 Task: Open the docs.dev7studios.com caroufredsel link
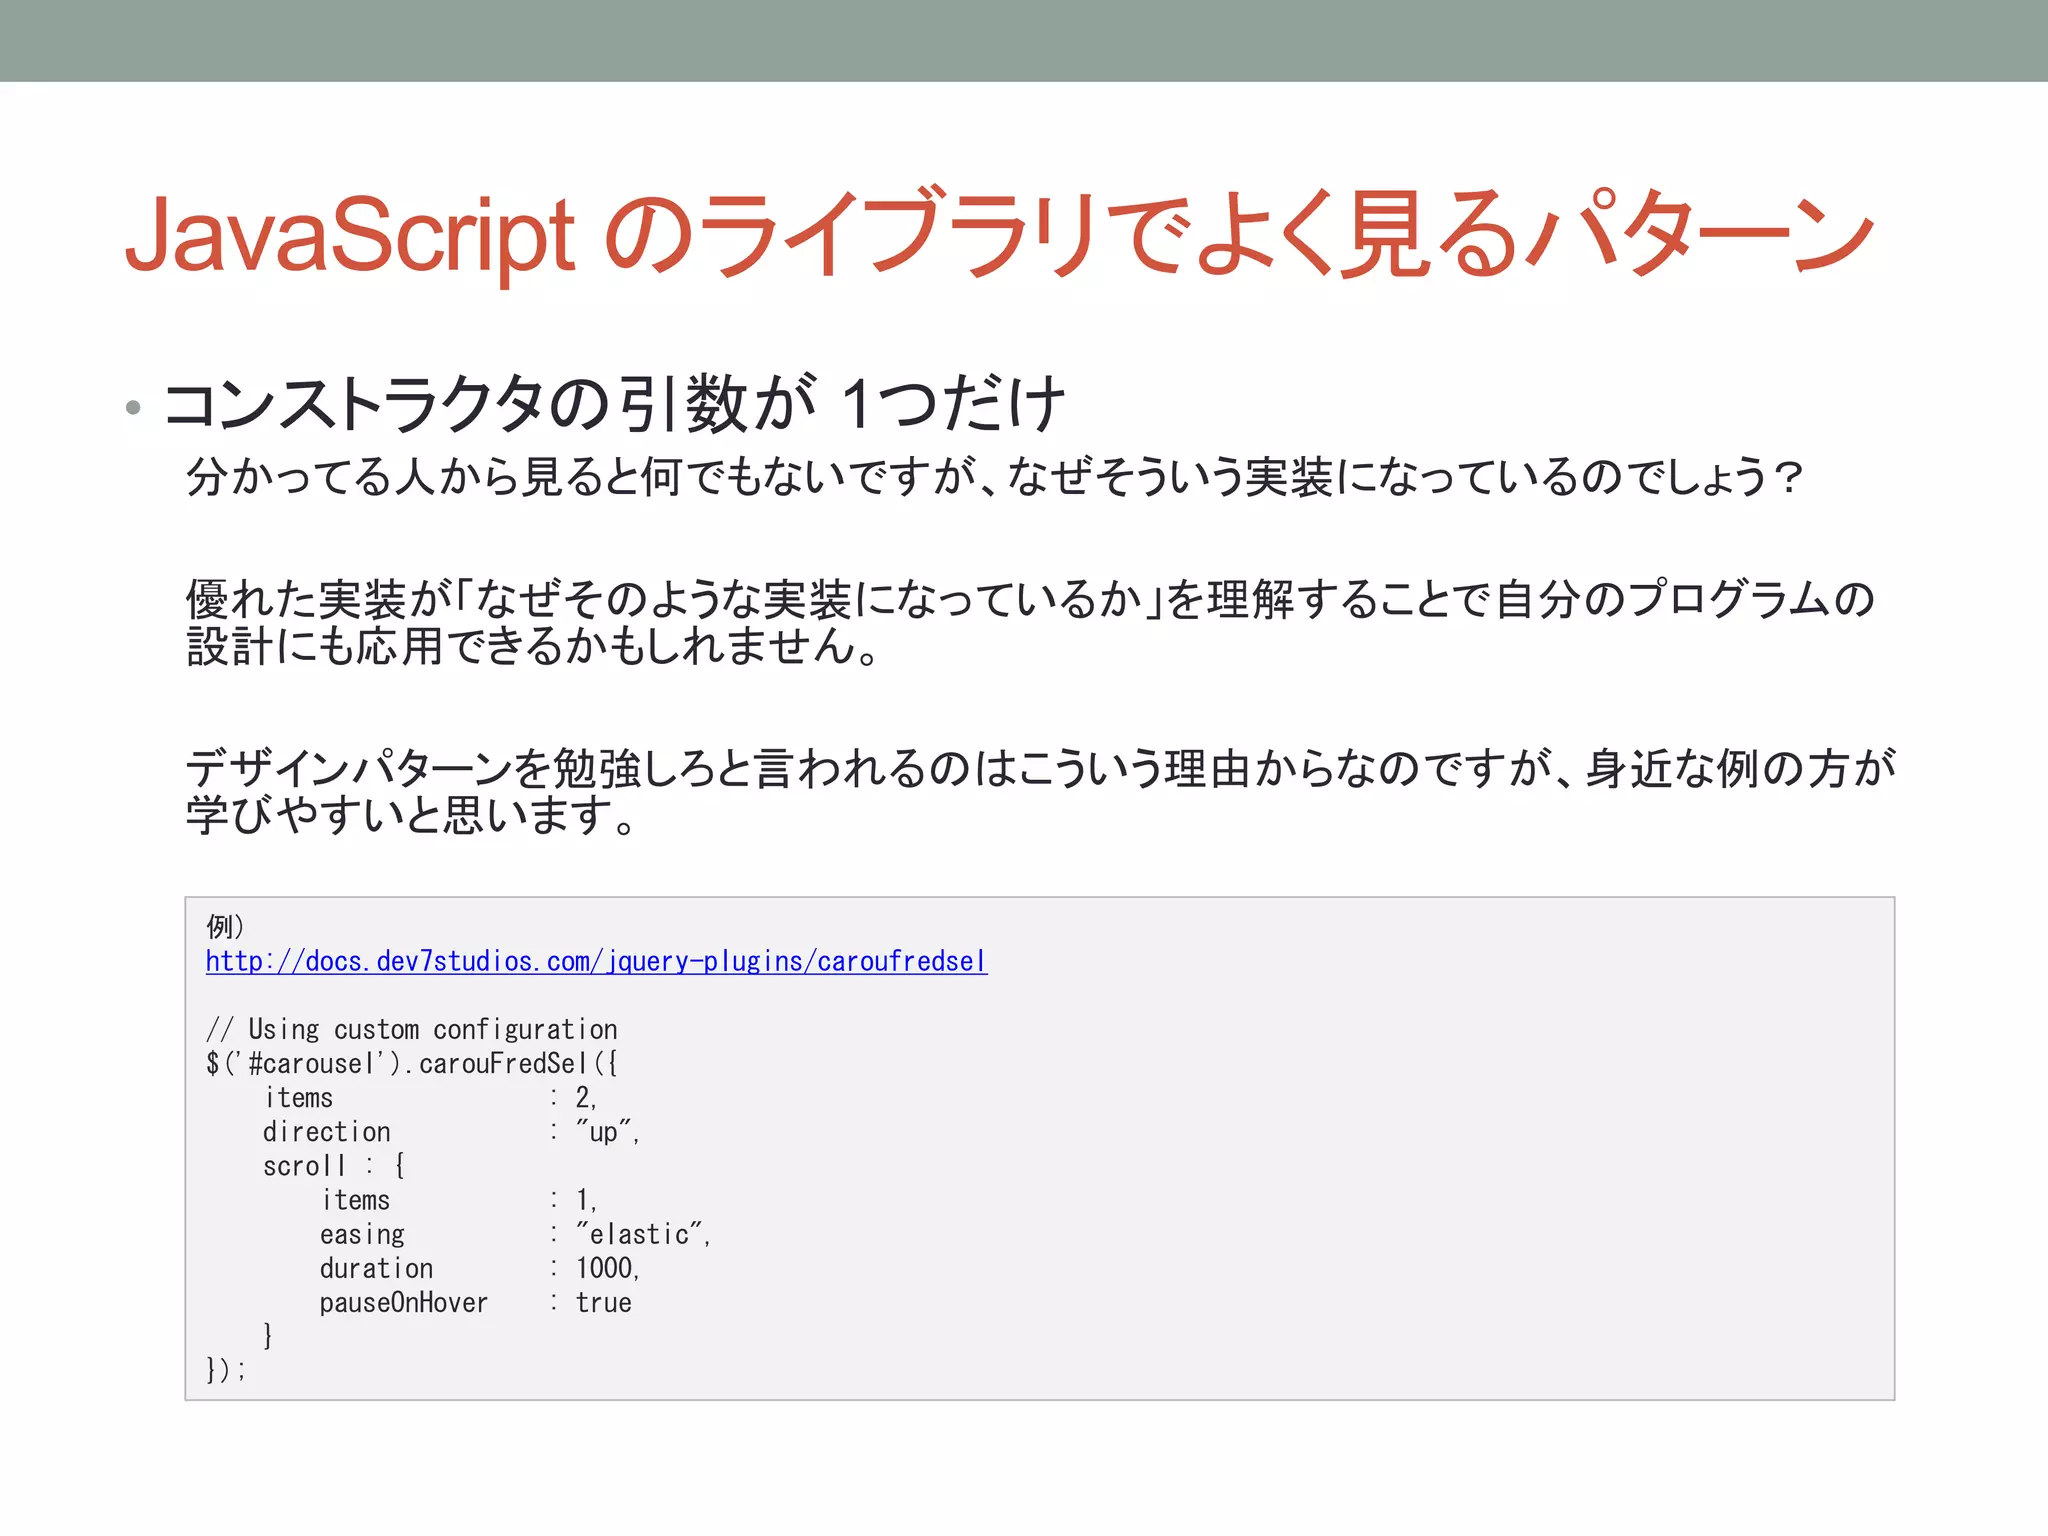coord(596,962)
